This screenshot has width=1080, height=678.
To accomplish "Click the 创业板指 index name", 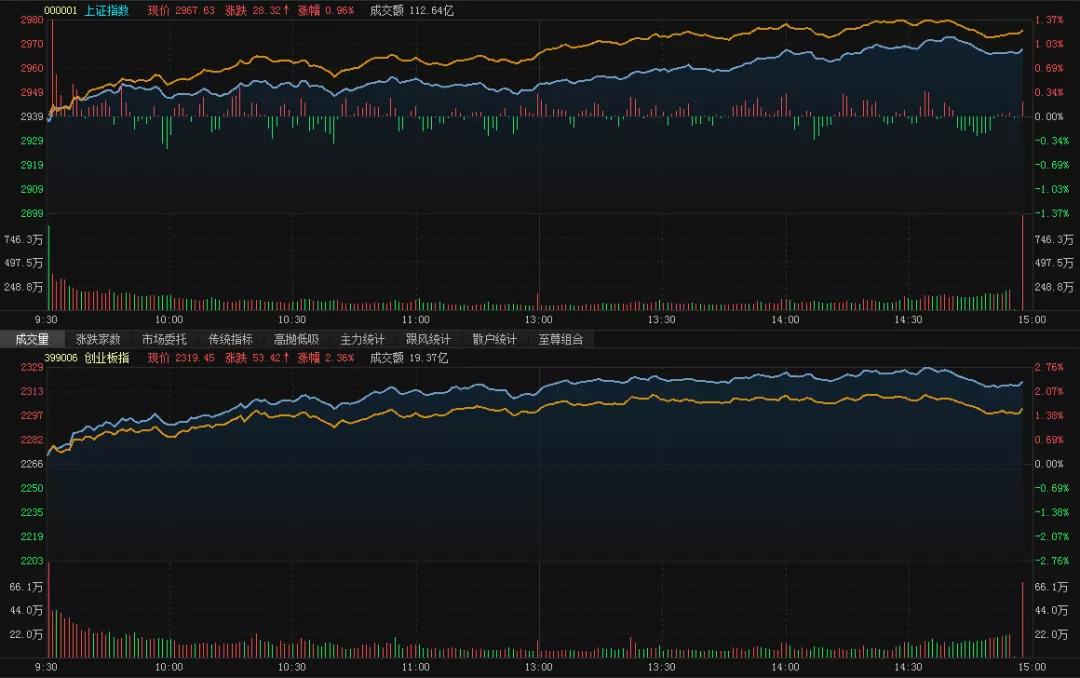I will [x=107, y=358].
